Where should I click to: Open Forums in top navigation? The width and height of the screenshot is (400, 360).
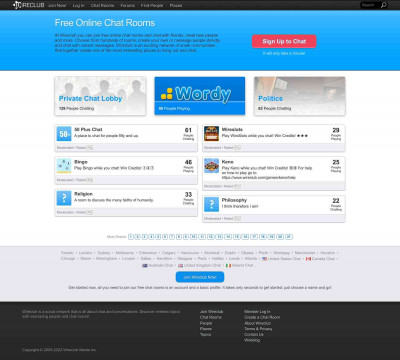point(128,5)
